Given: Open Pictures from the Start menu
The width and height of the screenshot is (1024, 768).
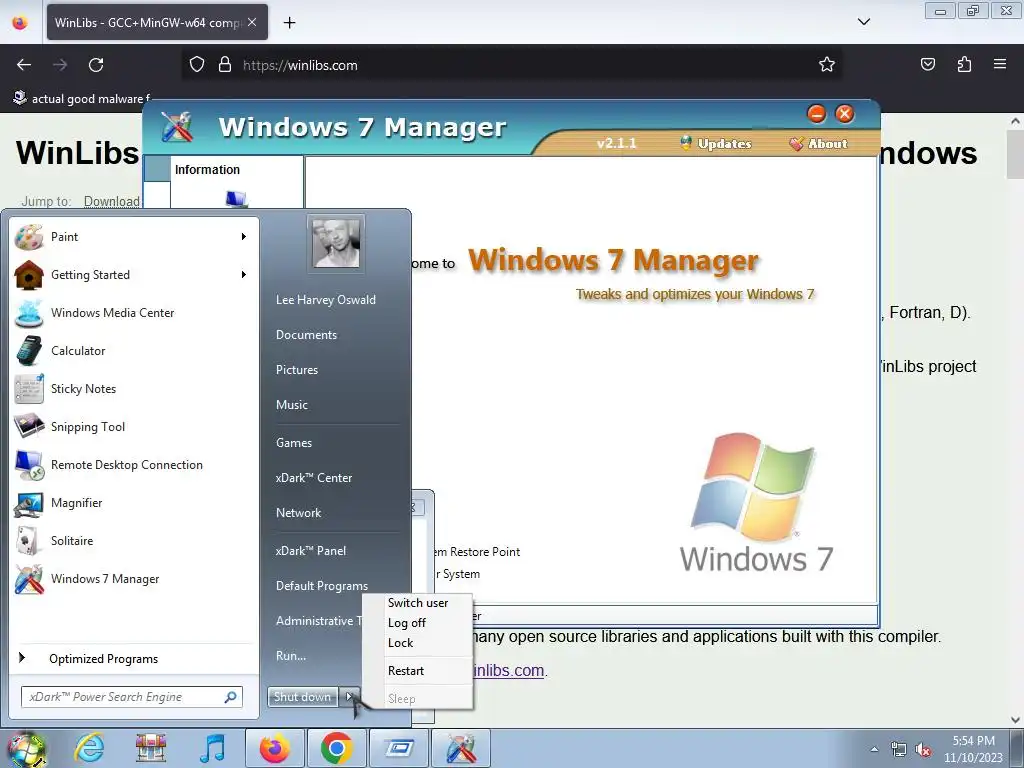Looking at the screenshot, I should [297, 370].
